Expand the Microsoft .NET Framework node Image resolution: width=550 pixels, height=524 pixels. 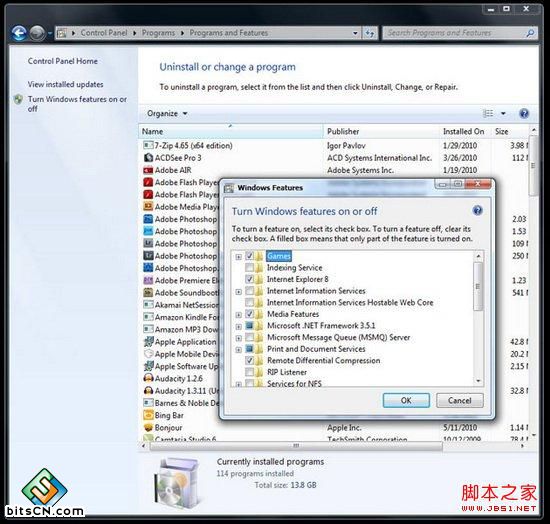239,326
